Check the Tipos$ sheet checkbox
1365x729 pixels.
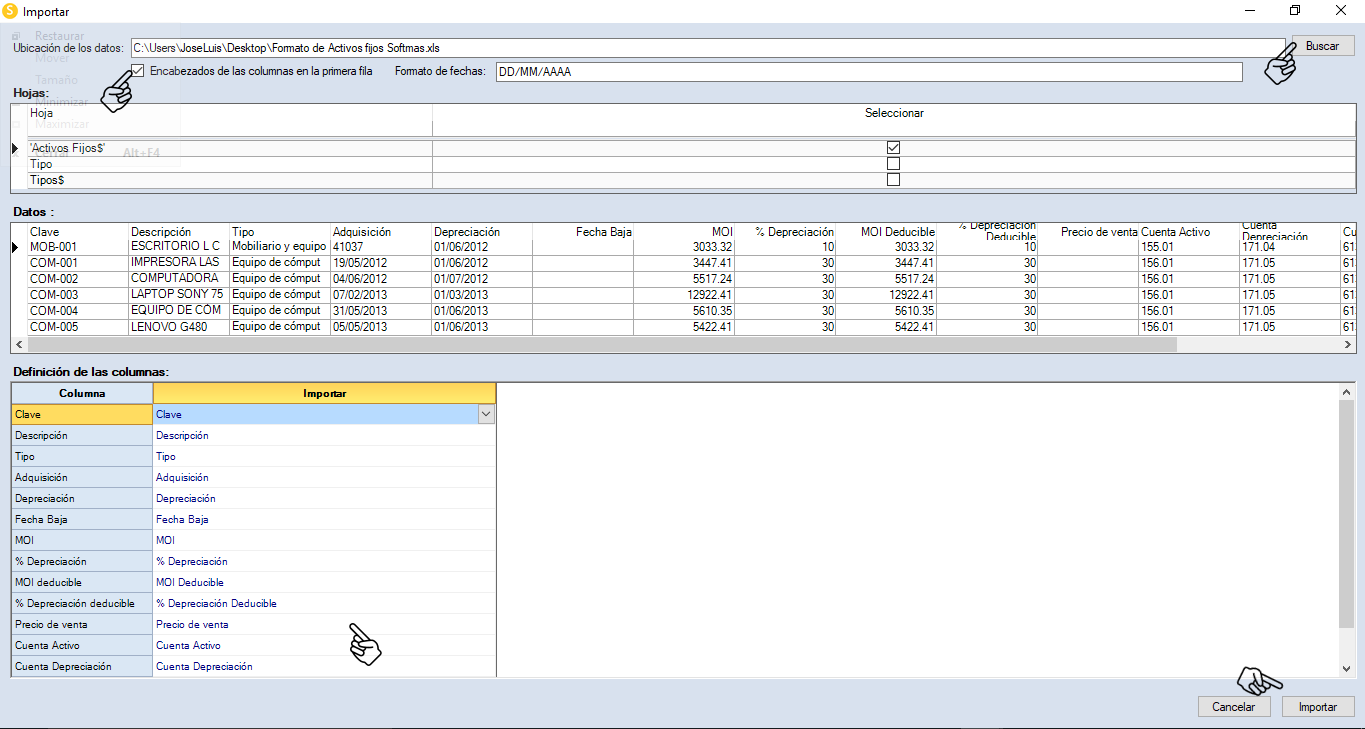[x=893, y=179]
